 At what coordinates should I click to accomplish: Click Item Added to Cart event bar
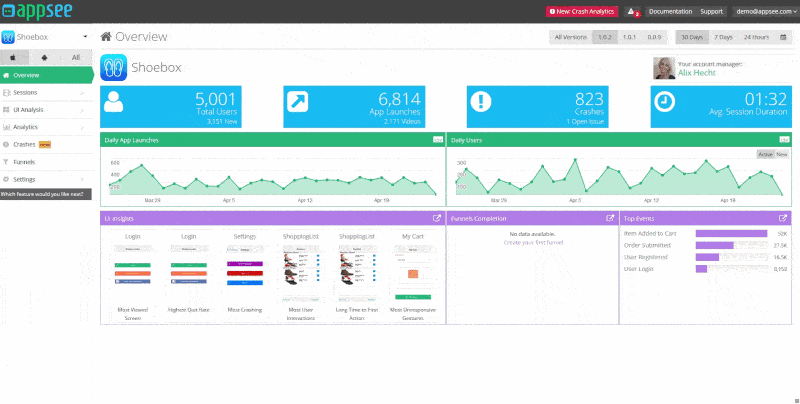(731, 234)
